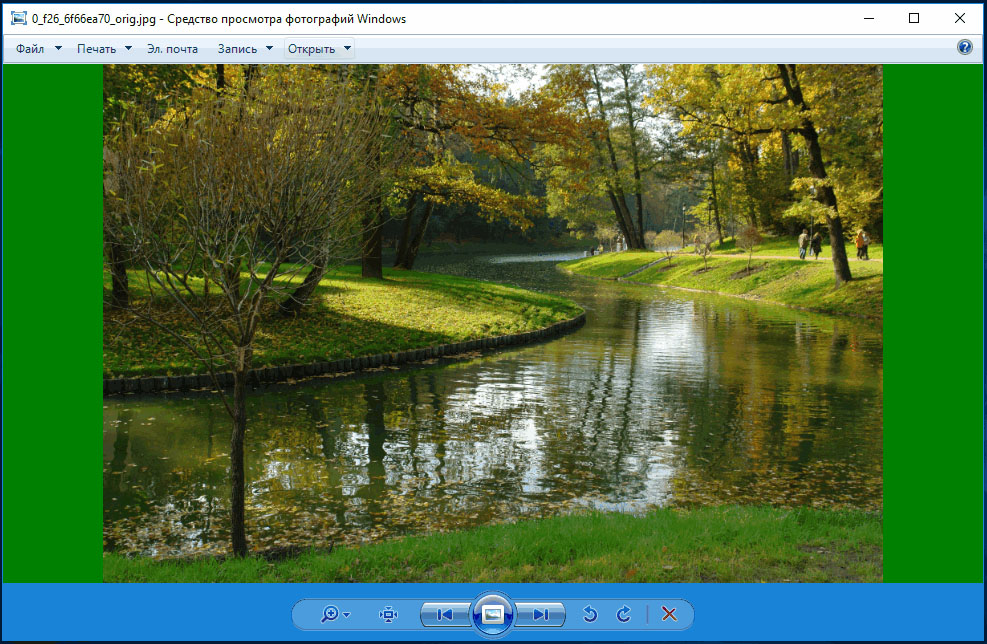Start the slideshow with the center button
This screenshot has height=644, width=987.
(493, 614)
